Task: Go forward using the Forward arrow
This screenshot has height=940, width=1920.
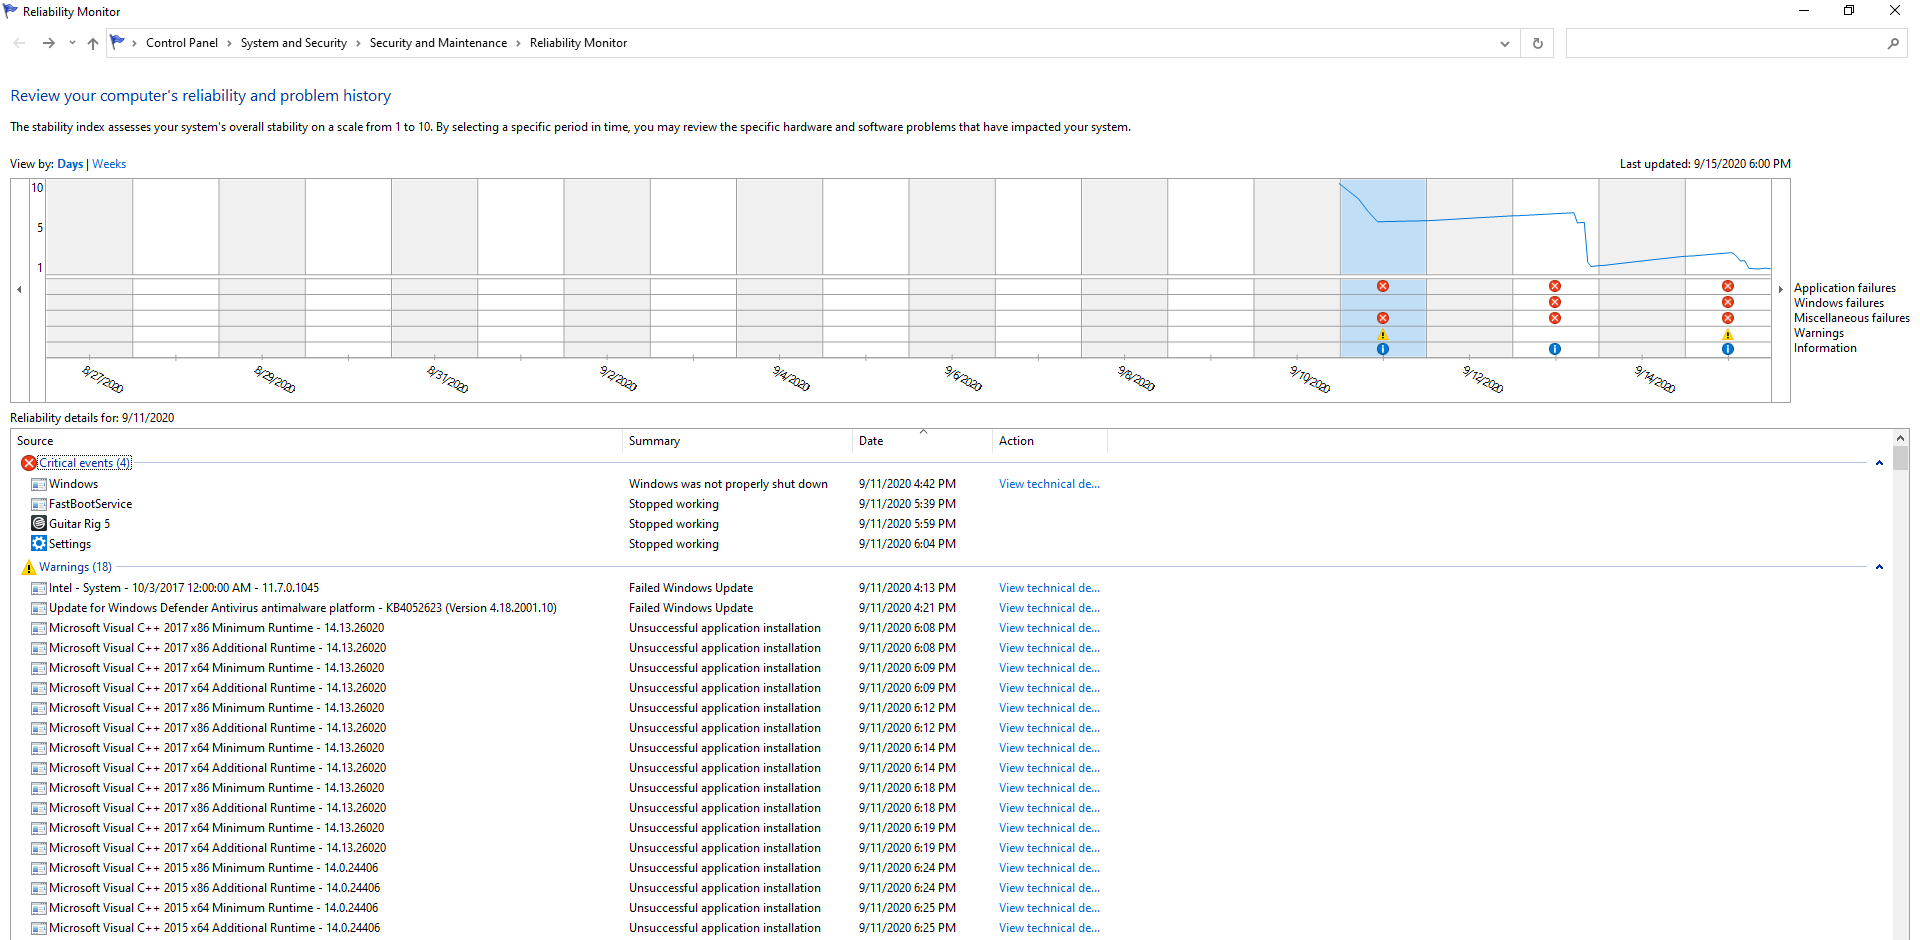Action: (48, 43)
